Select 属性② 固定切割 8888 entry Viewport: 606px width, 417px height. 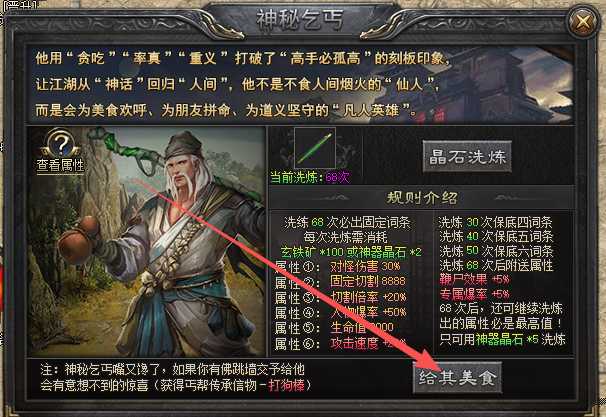(340, 281)
